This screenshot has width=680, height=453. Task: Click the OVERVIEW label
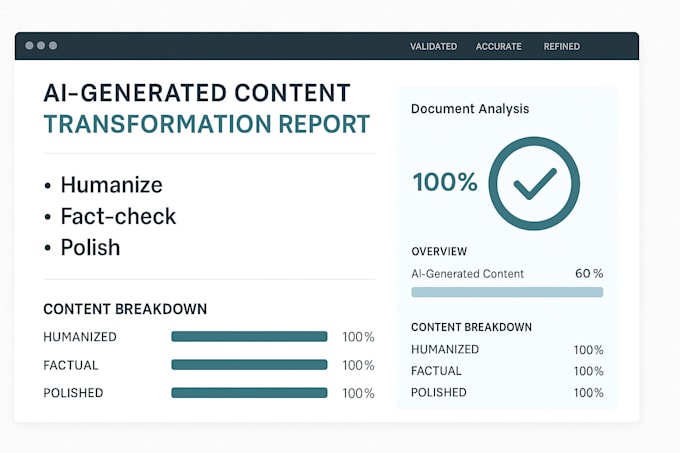point(439,251)
